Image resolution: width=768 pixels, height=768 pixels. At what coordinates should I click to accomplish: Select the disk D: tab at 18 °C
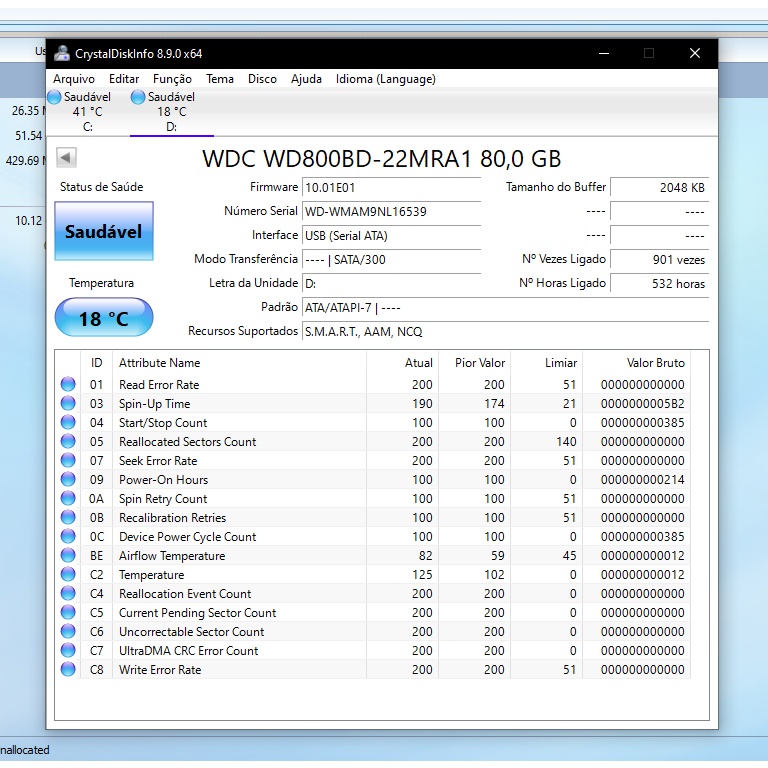pyautogui.click(x=171, y=112)
